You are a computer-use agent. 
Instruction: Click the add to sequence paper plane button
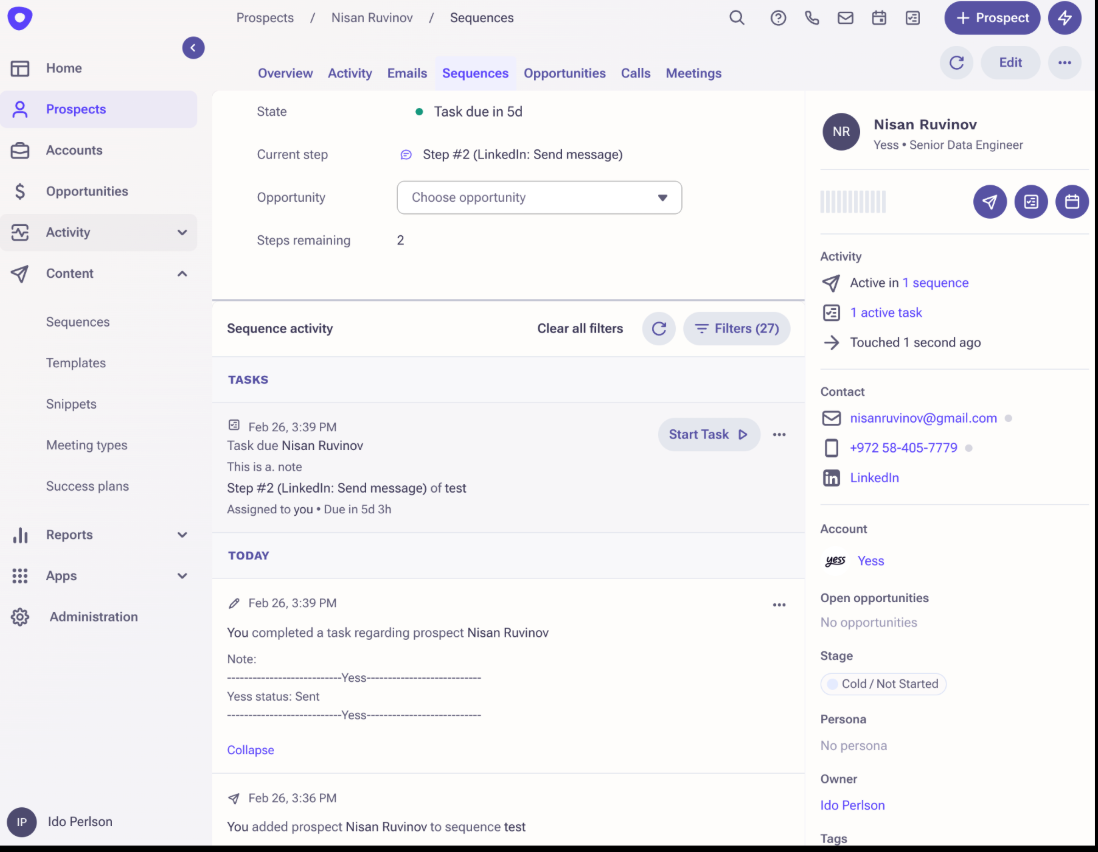(989, 202)
